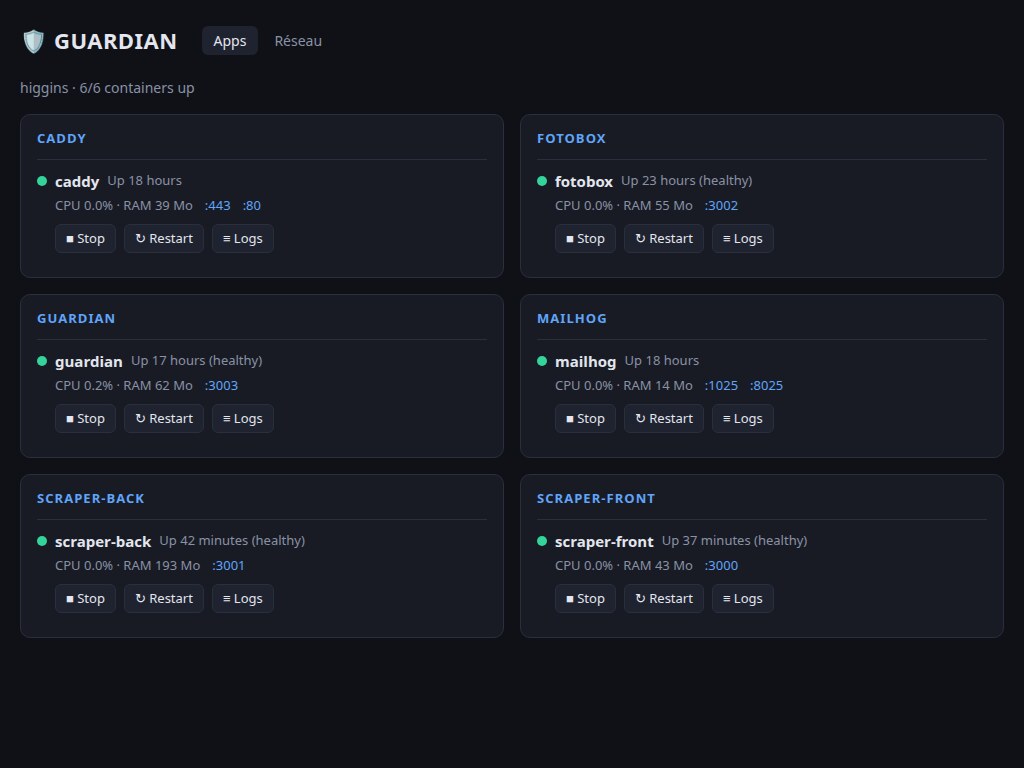Show Logs for fotobox
1024x768 pixels.
[x=743, y=238]
